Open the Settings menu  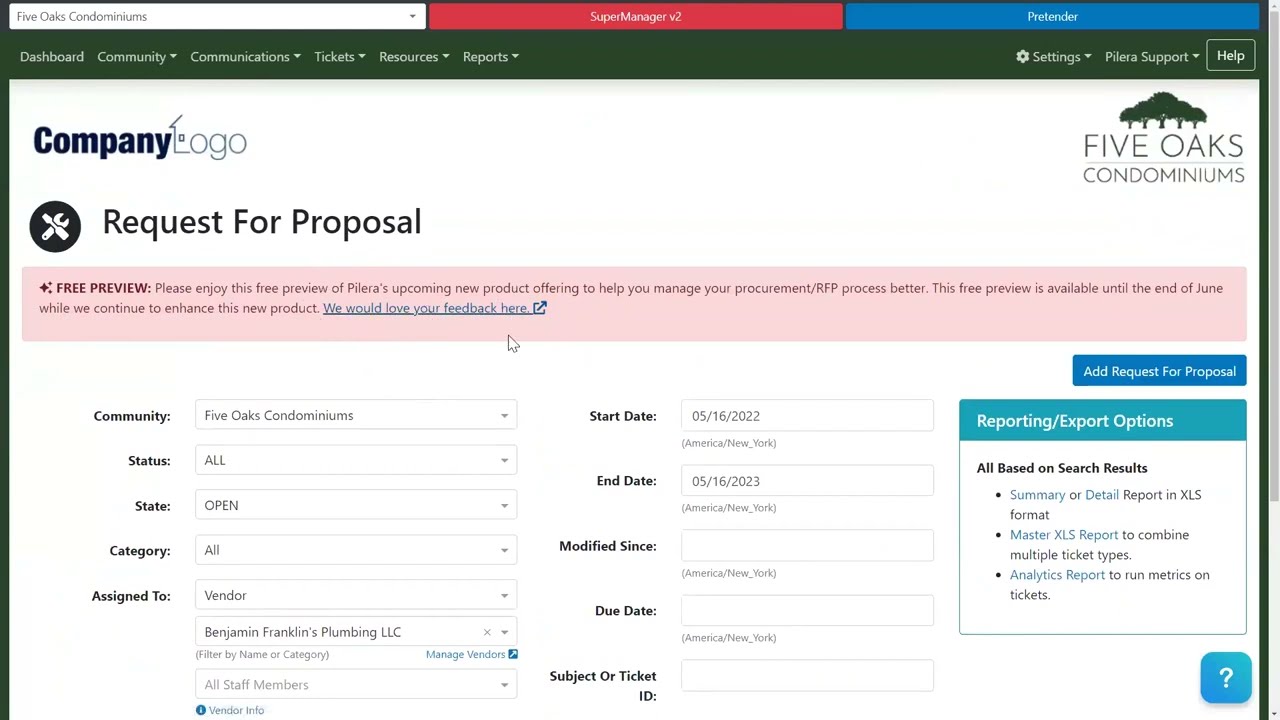pyautogui.click(x=1054, y=57)
